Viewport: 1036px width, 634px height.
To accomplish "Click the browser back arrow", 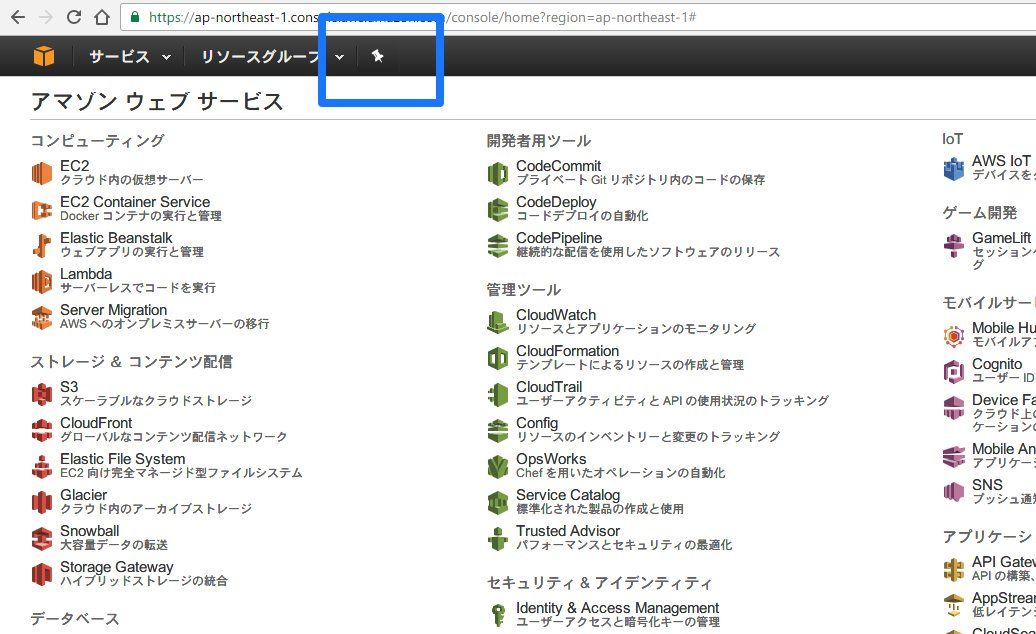I will [x=18, y=17].
